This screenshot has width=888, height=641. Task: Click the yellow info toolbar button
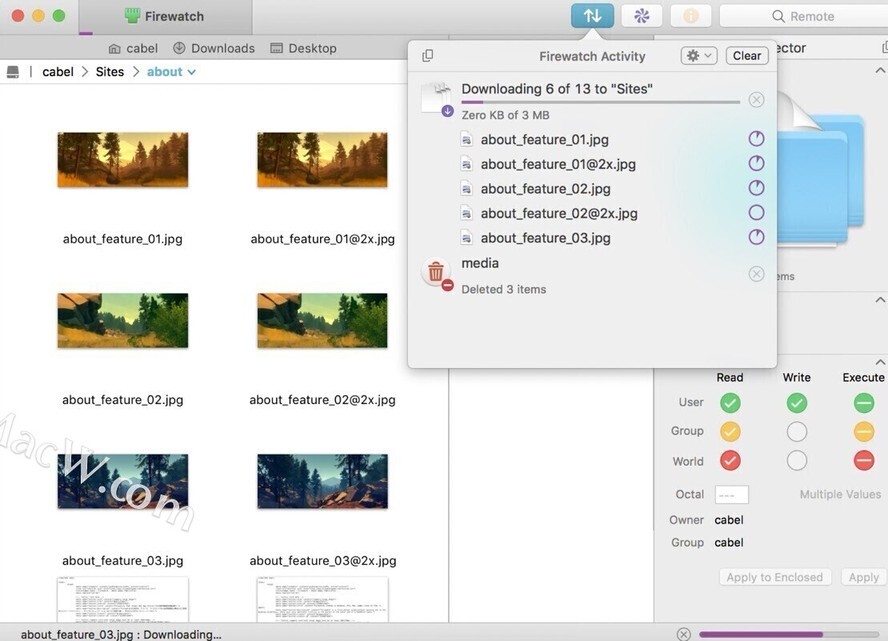[x=691, y=16]
